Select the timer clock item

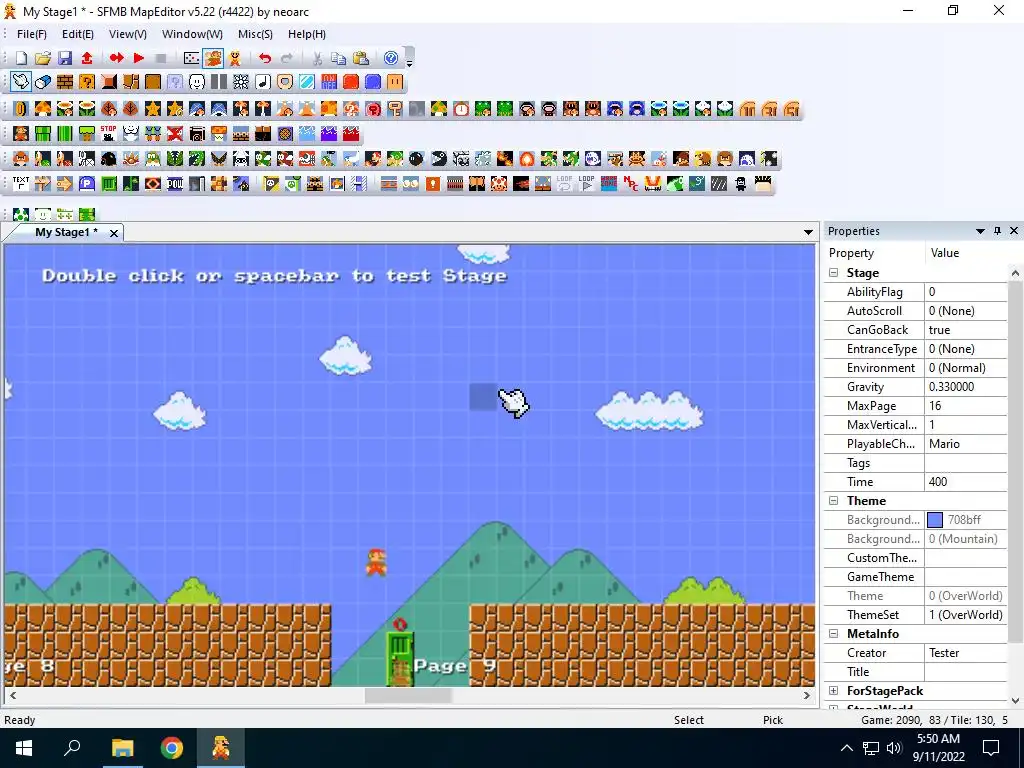(460, 109)
